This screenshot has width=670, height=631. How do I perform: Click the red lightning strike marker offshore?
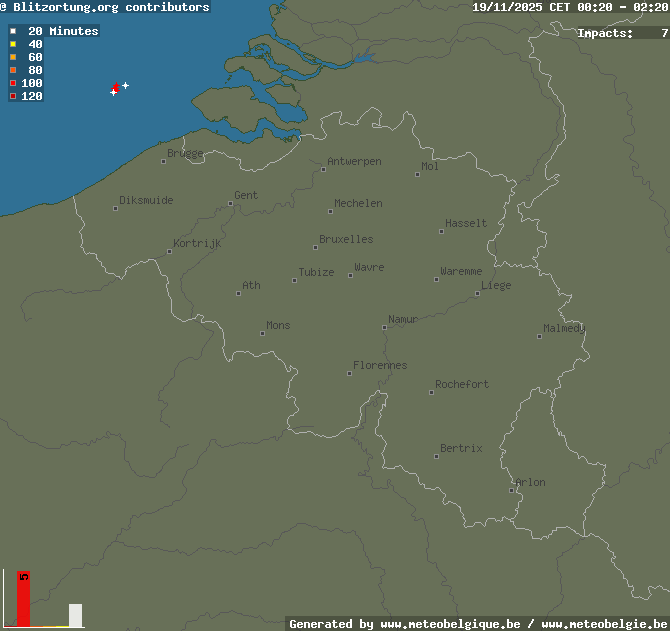click(x=116, y=88)
